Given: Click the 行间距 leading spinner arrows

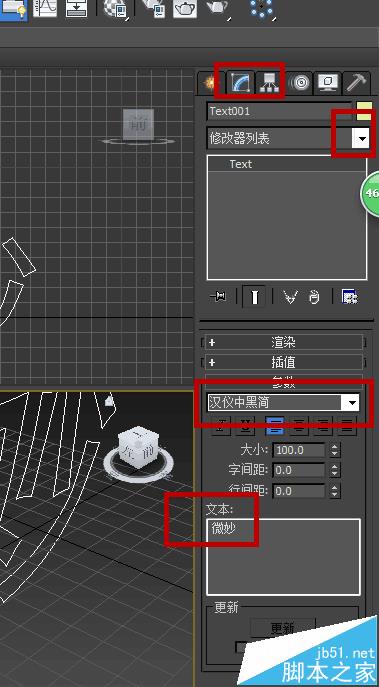Looking at the screenshot, I should (335, 490).
